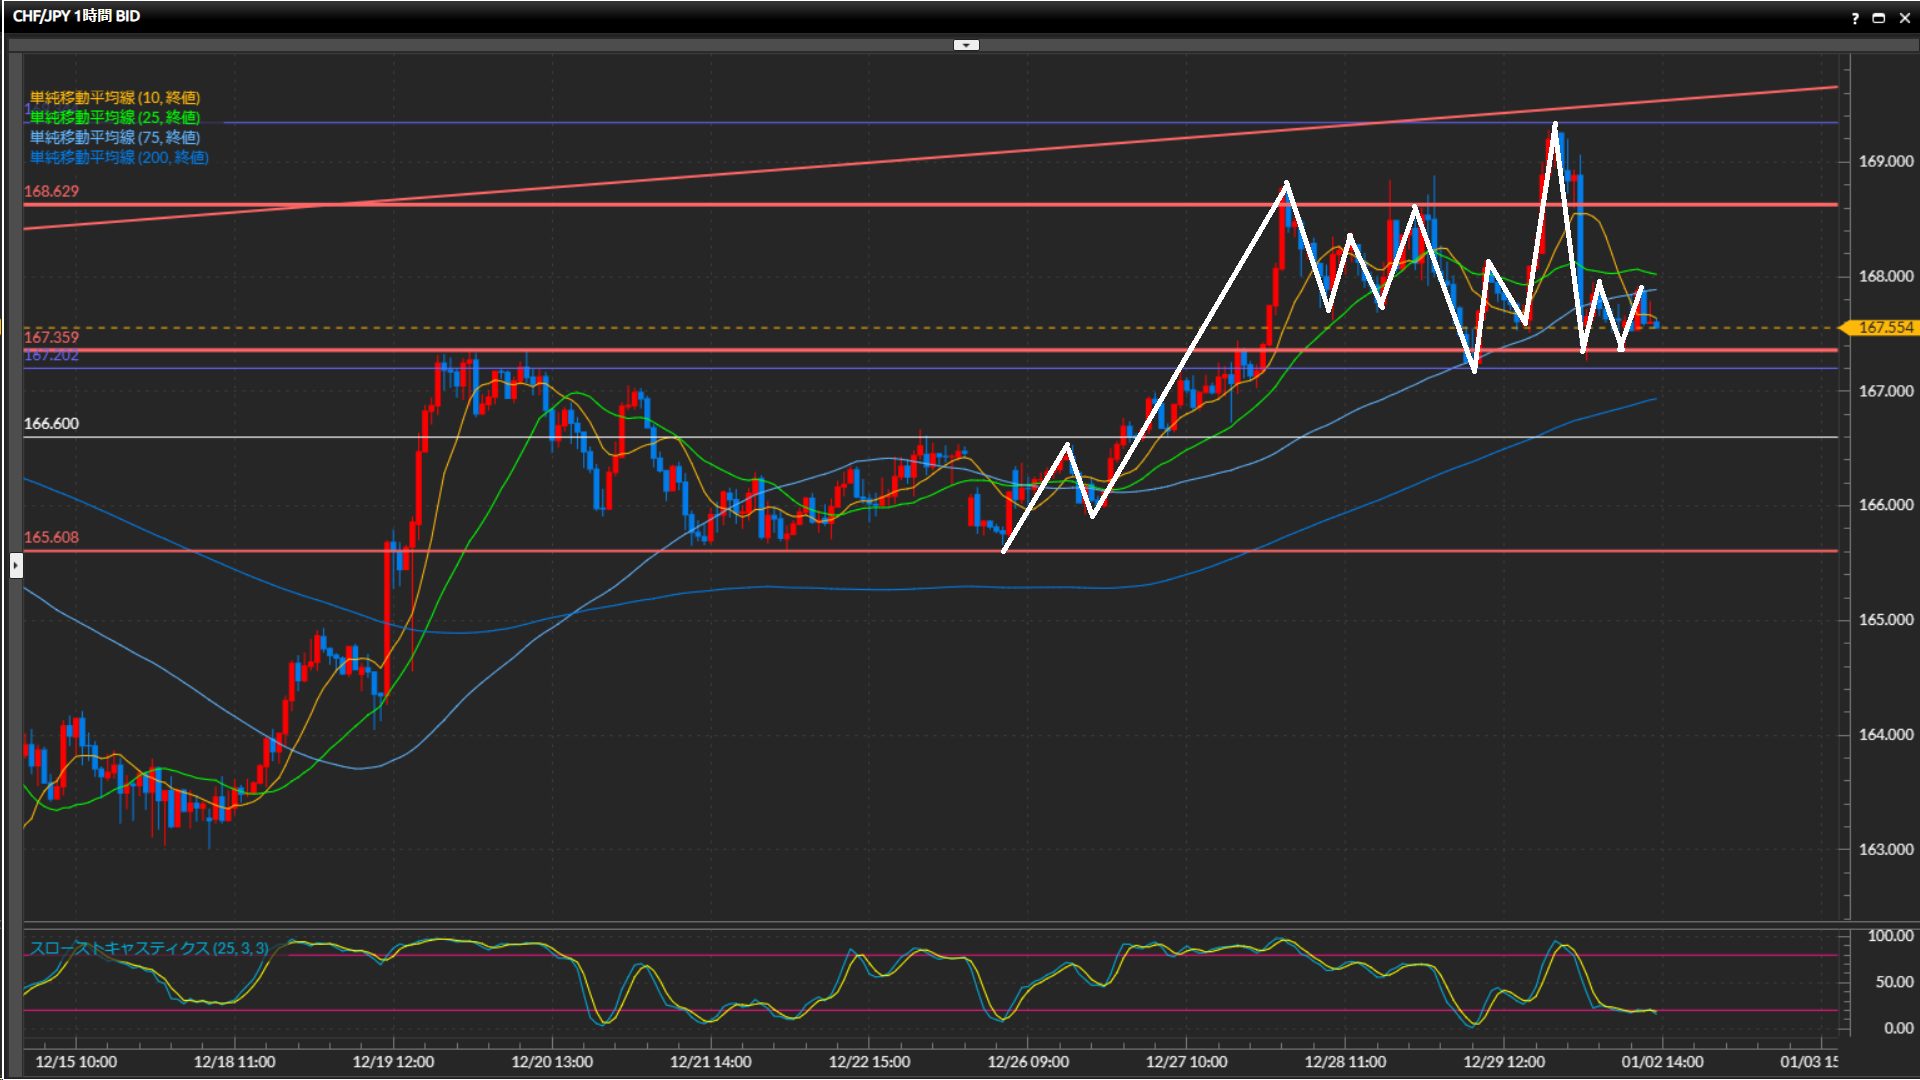Click the 75-period moving average legend
The image size is (1920, 1080).
pyautogui.click(x=115, y=137)
